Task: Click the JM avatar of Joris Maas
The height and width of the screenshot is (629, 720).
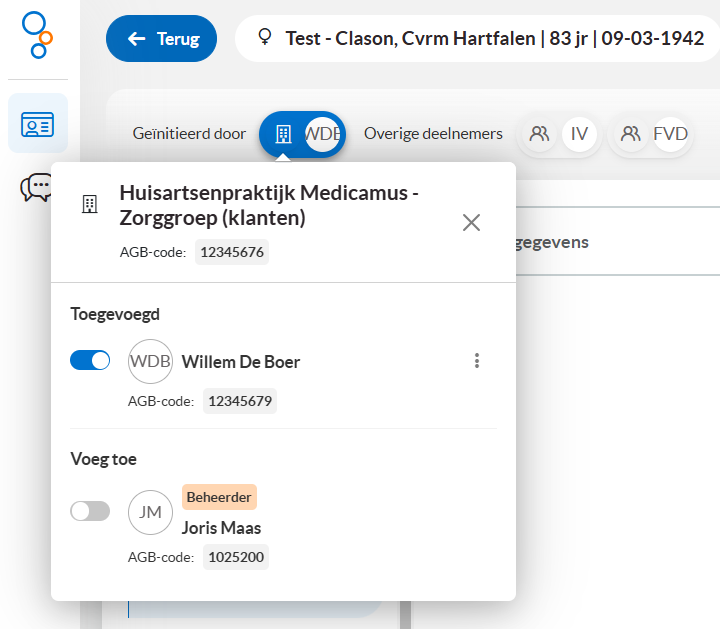Action: coord(150,512)
